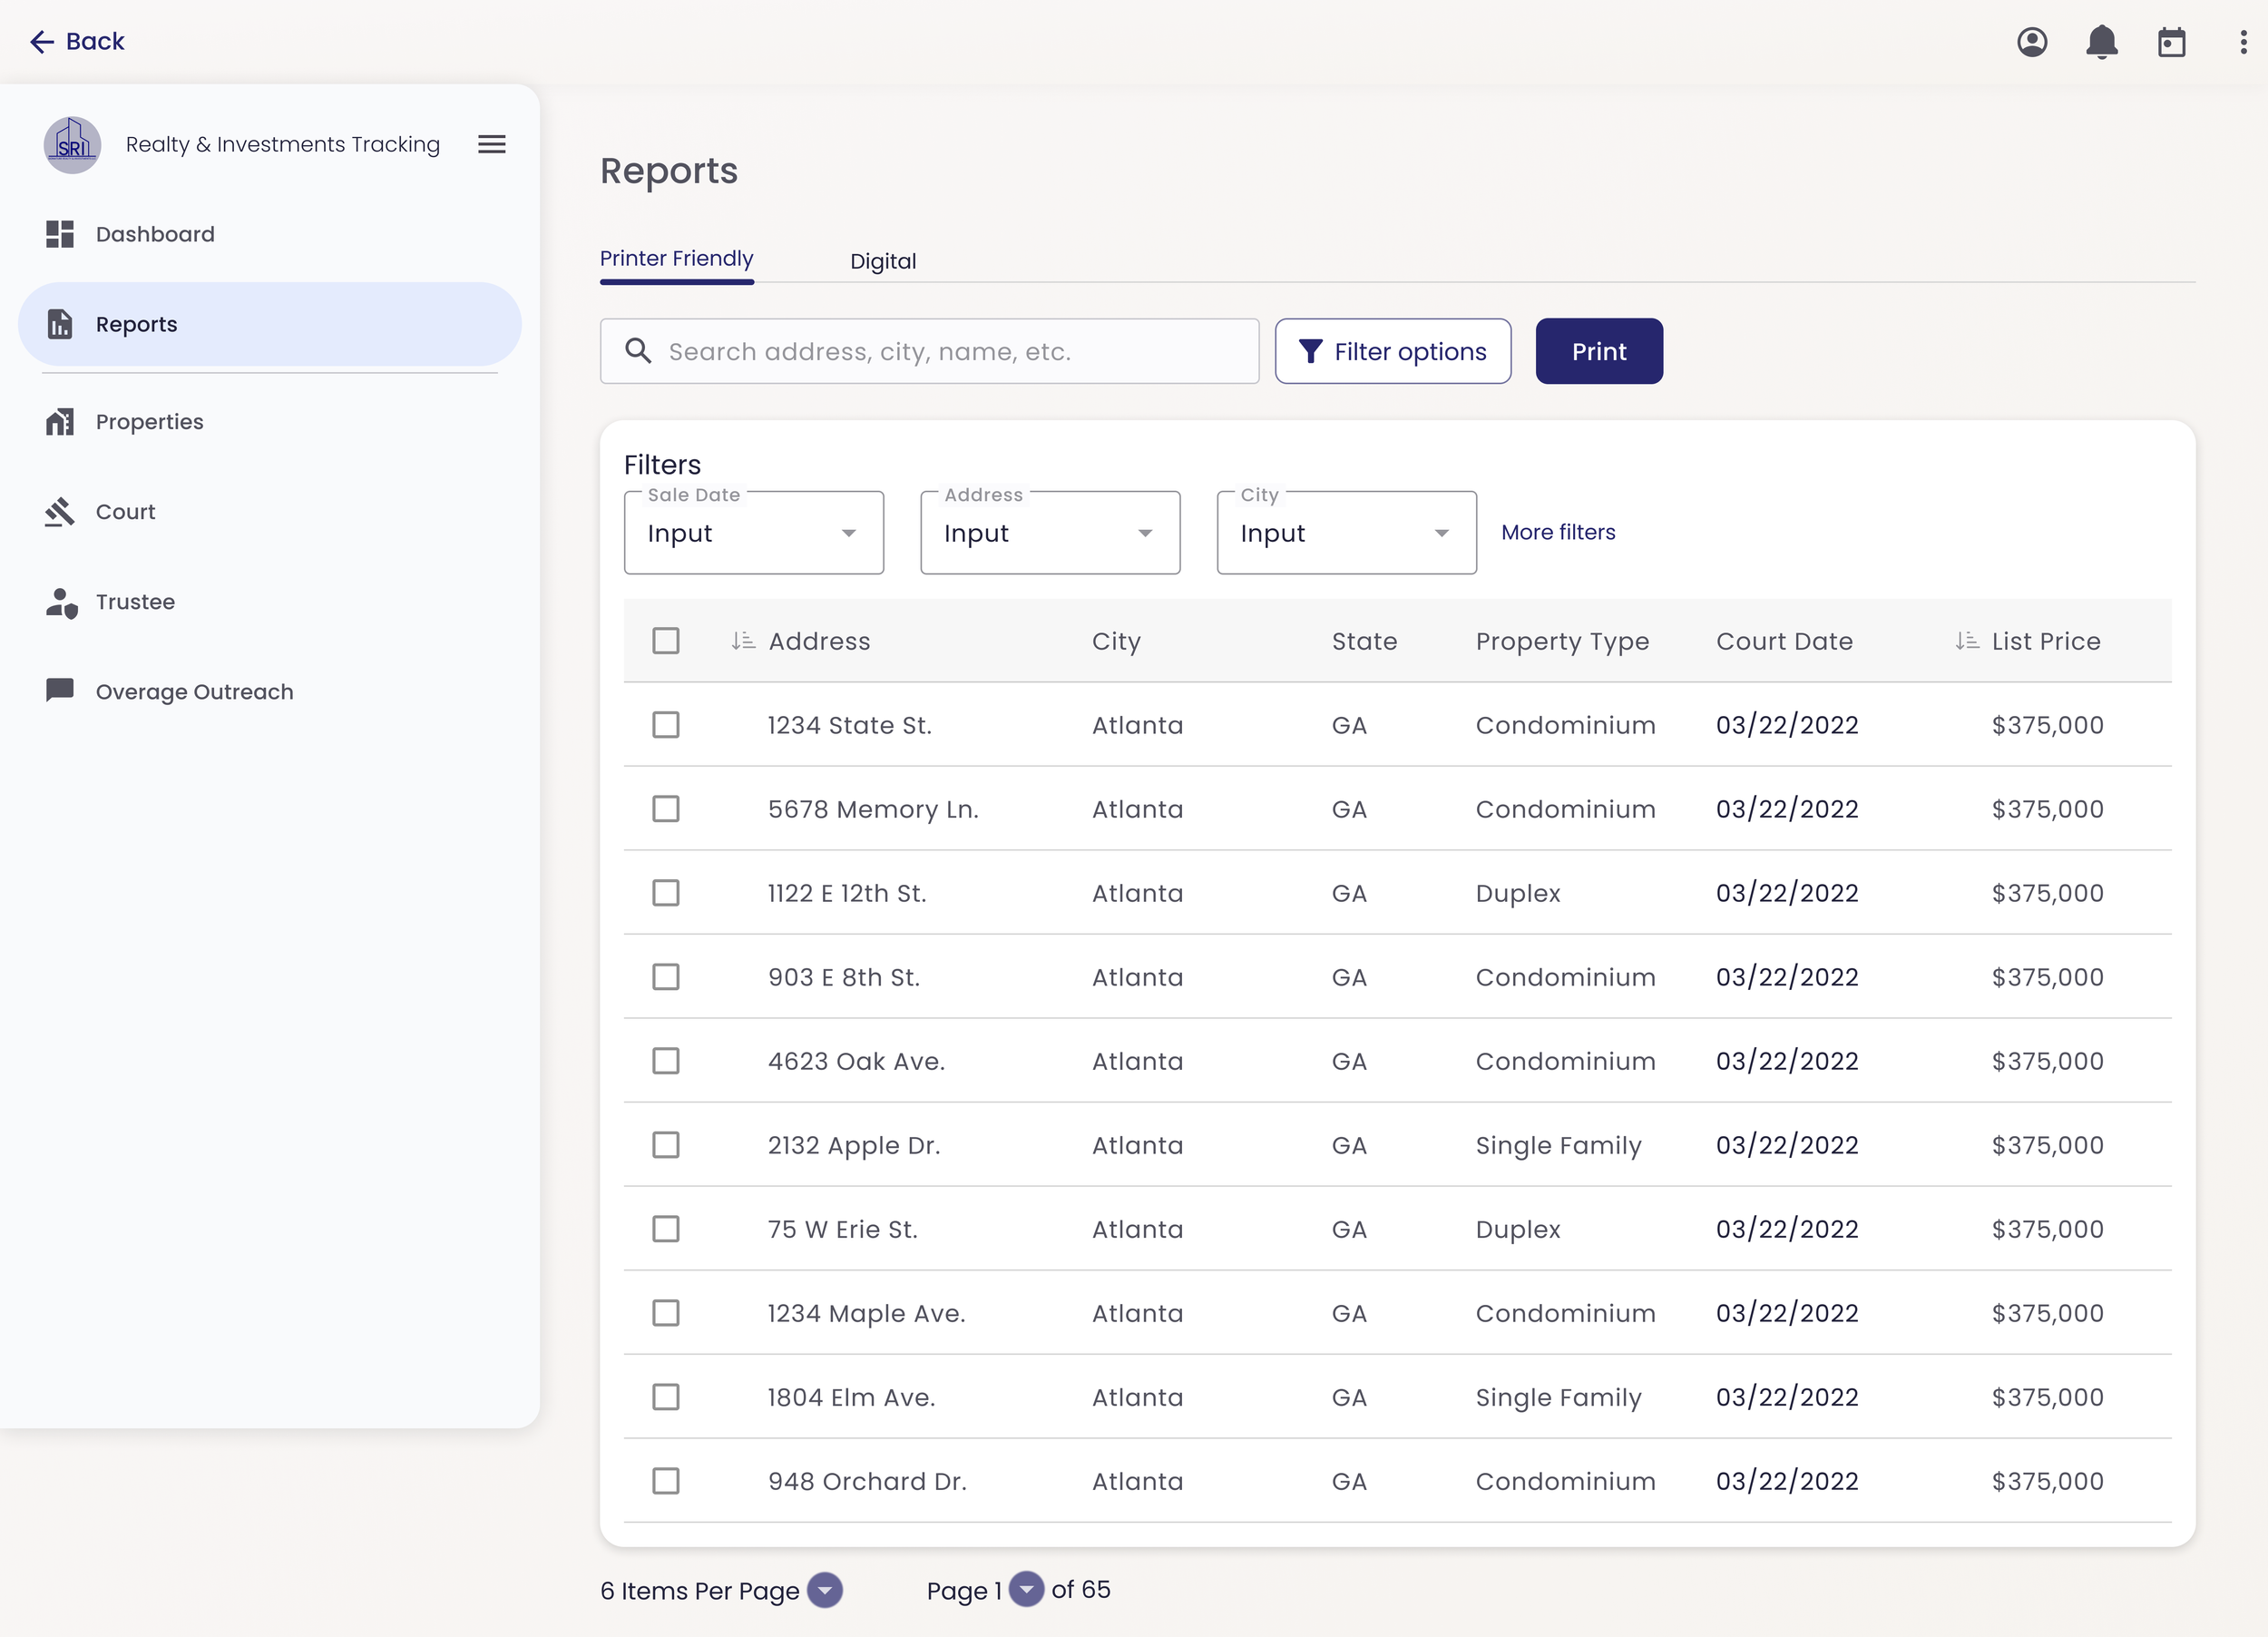Sort by List Price sort icon
Screen dimensions: 2268x1637
(1966, 641)
